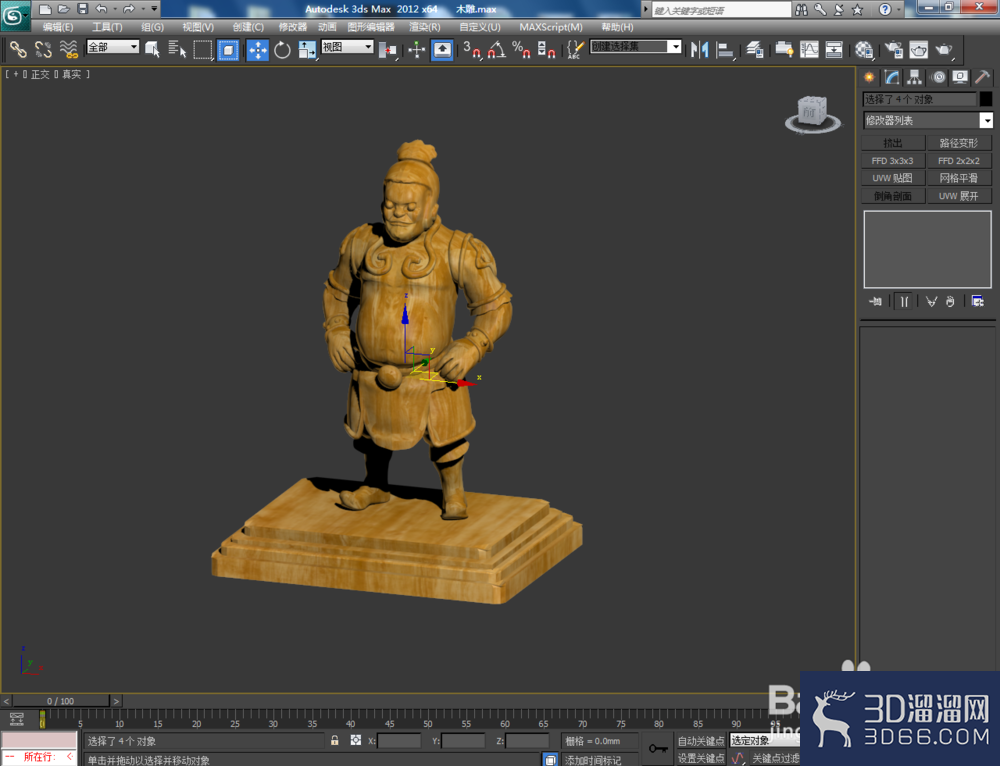Select the Link tool in main toolbar
This screenshot has width=1000, height=766.
coord(18,49)
